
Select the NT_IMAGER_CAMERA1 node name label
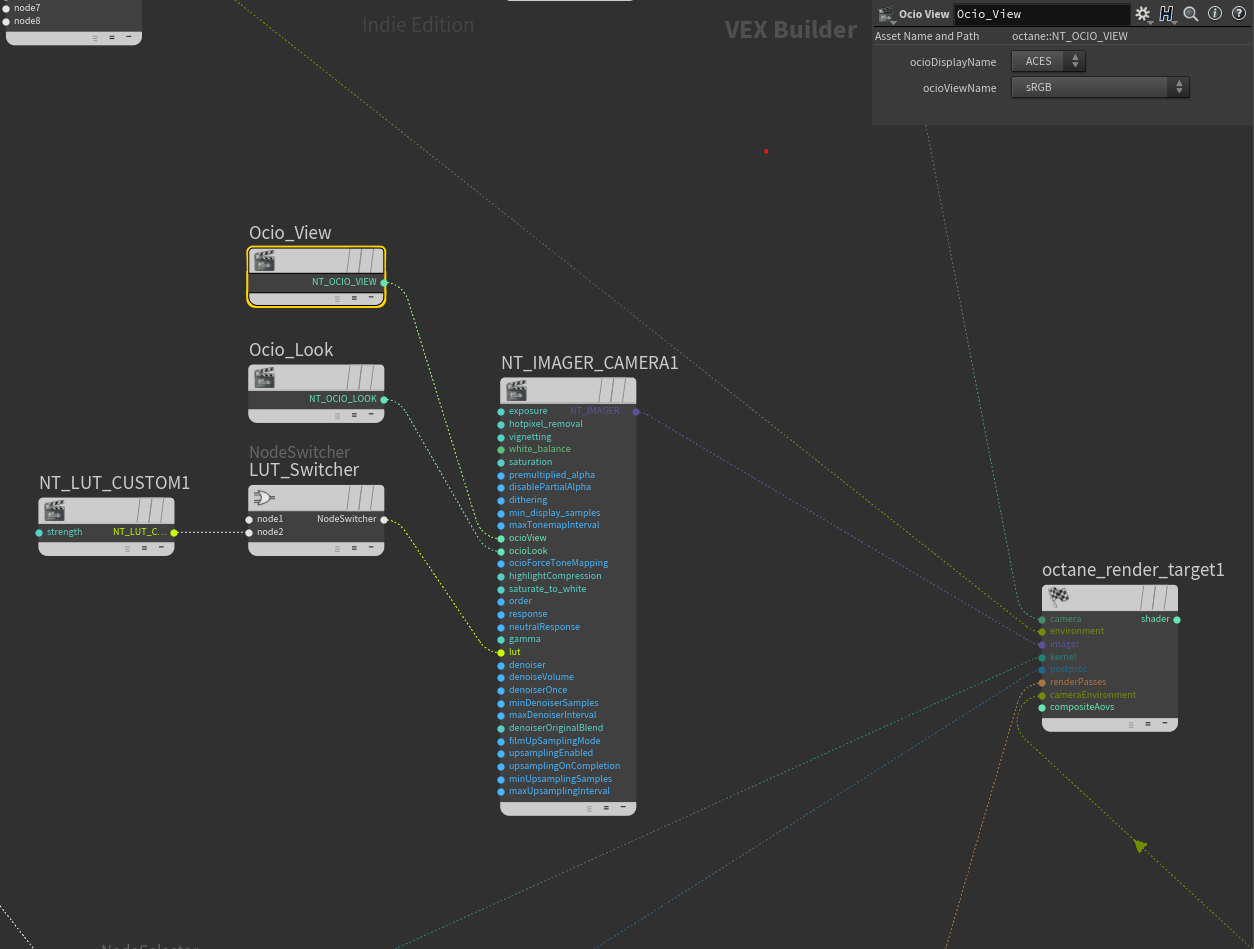(590, 363)
